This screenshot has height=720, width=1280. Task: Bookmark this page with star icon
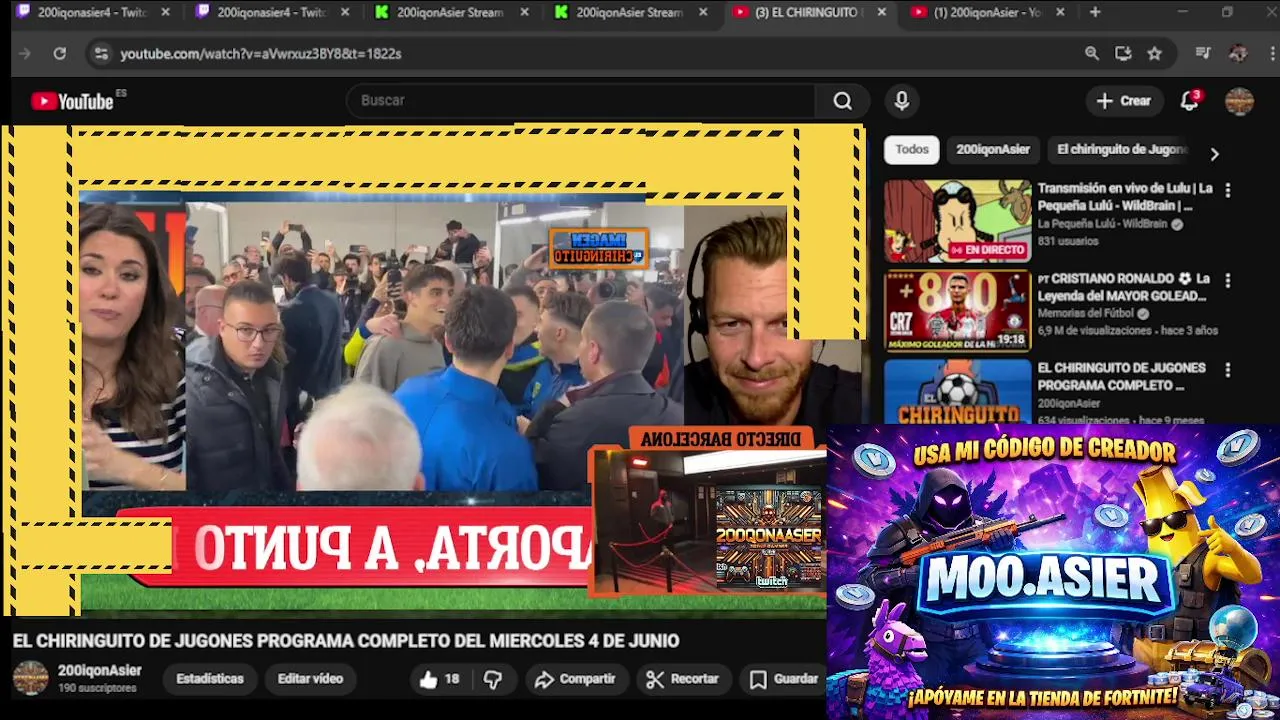[x=1155, y=54]
